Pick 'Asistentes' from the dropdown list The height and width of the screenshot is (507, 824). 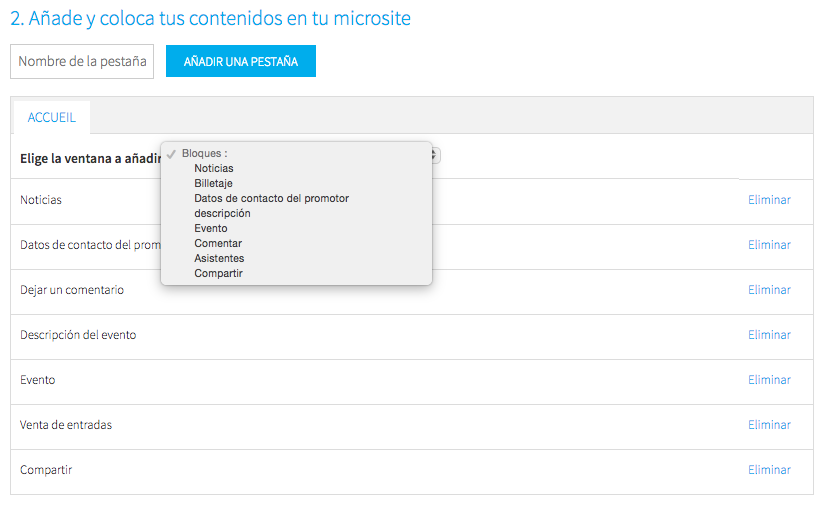point(219,258)
